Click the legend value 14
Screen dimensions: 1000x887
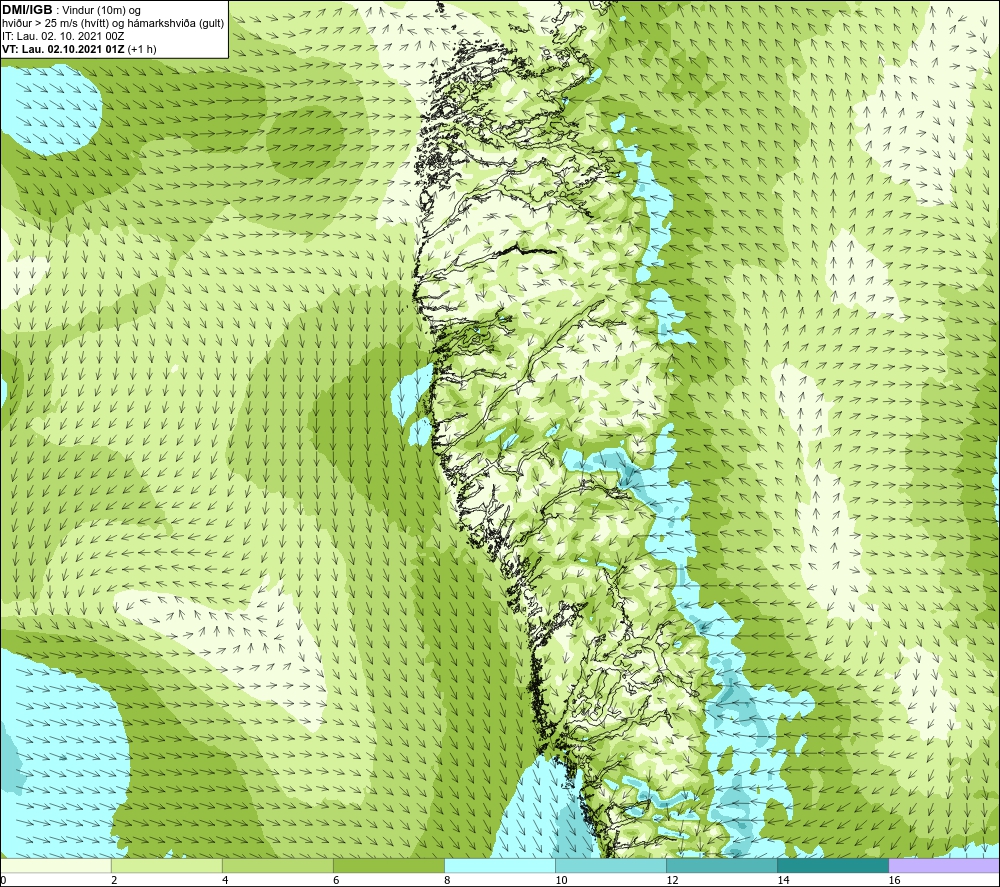(783, 881)
